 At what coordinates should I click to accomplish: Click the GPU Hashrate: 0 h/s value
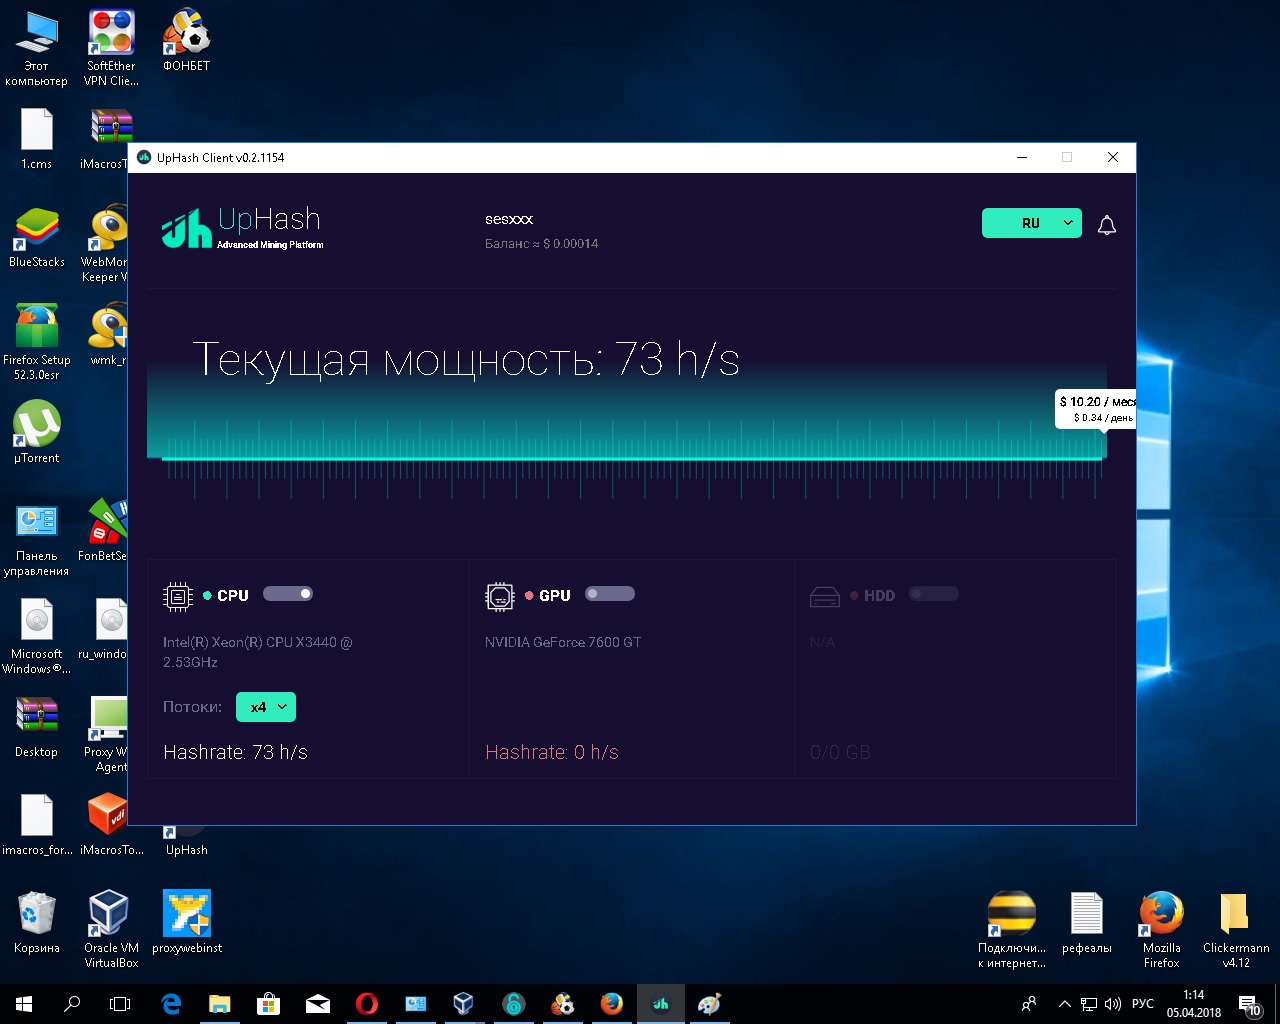click(x=552, y=752)
